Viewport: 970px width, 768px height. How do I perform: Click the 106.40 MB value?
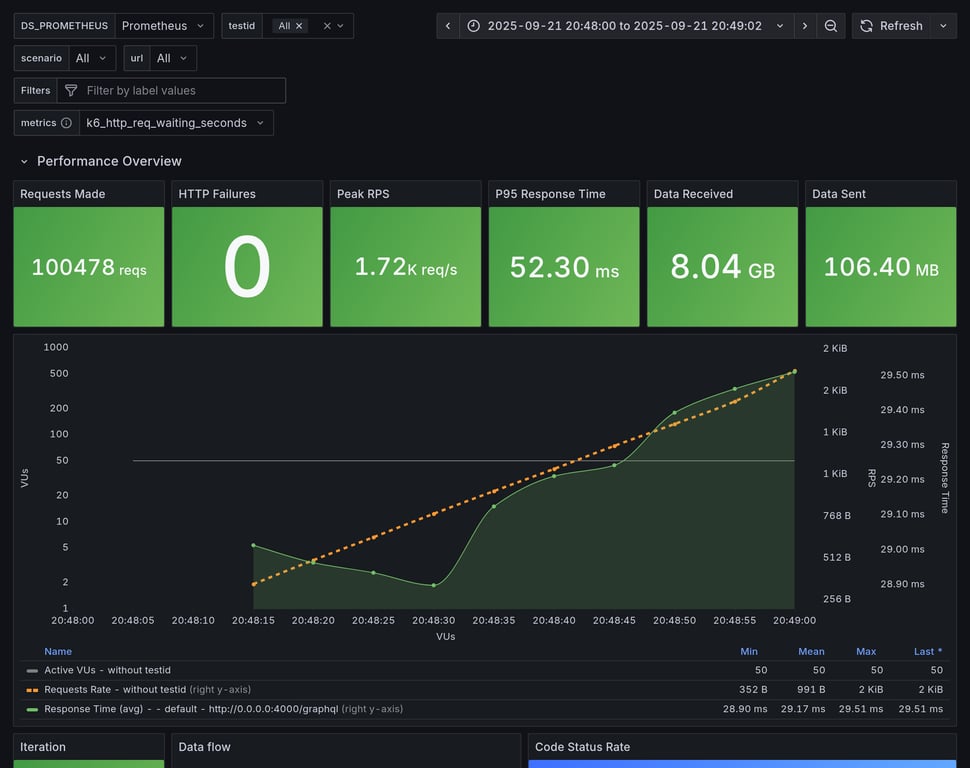coord(881,267)
